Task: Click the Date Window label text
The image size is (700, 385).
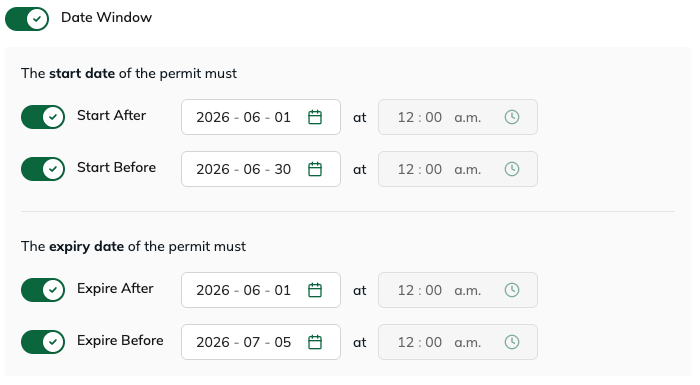Action: pyautogui.click(x=106, y=17)
